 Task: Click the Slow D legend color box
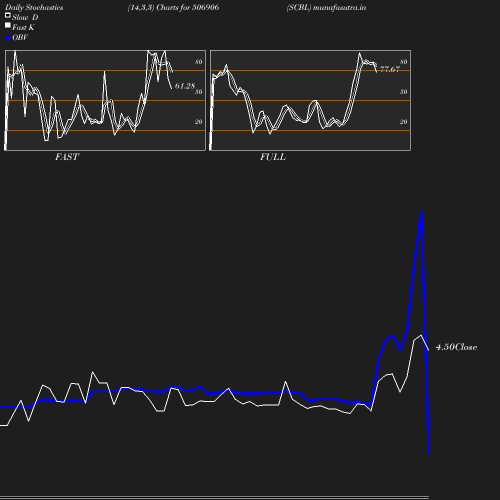(x=8, y=15)
